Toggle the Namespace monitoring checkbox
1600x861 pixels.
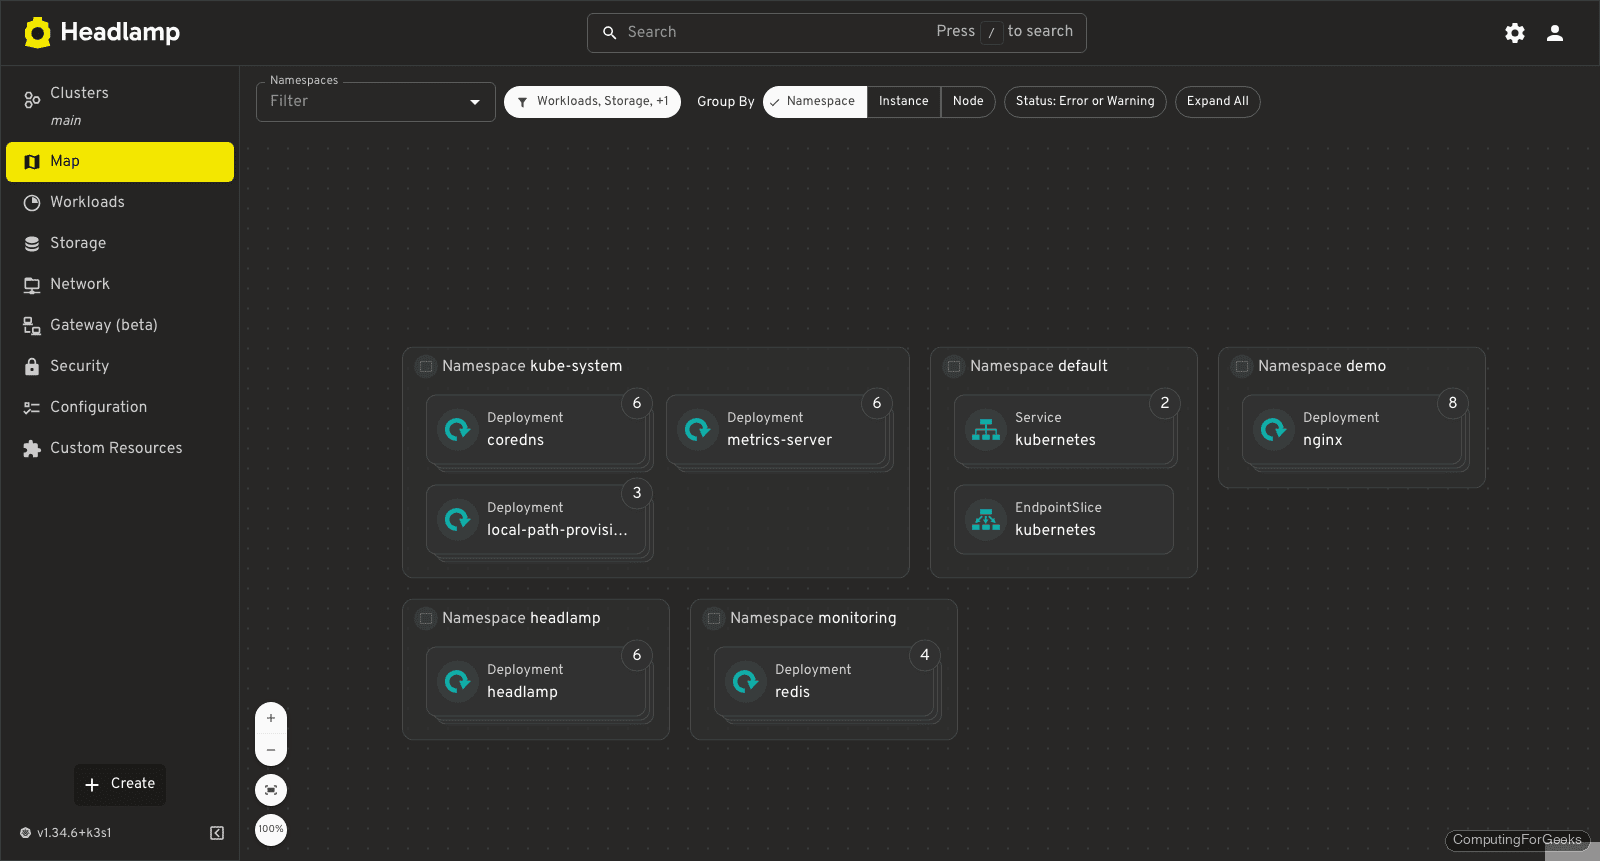point(714,619)
